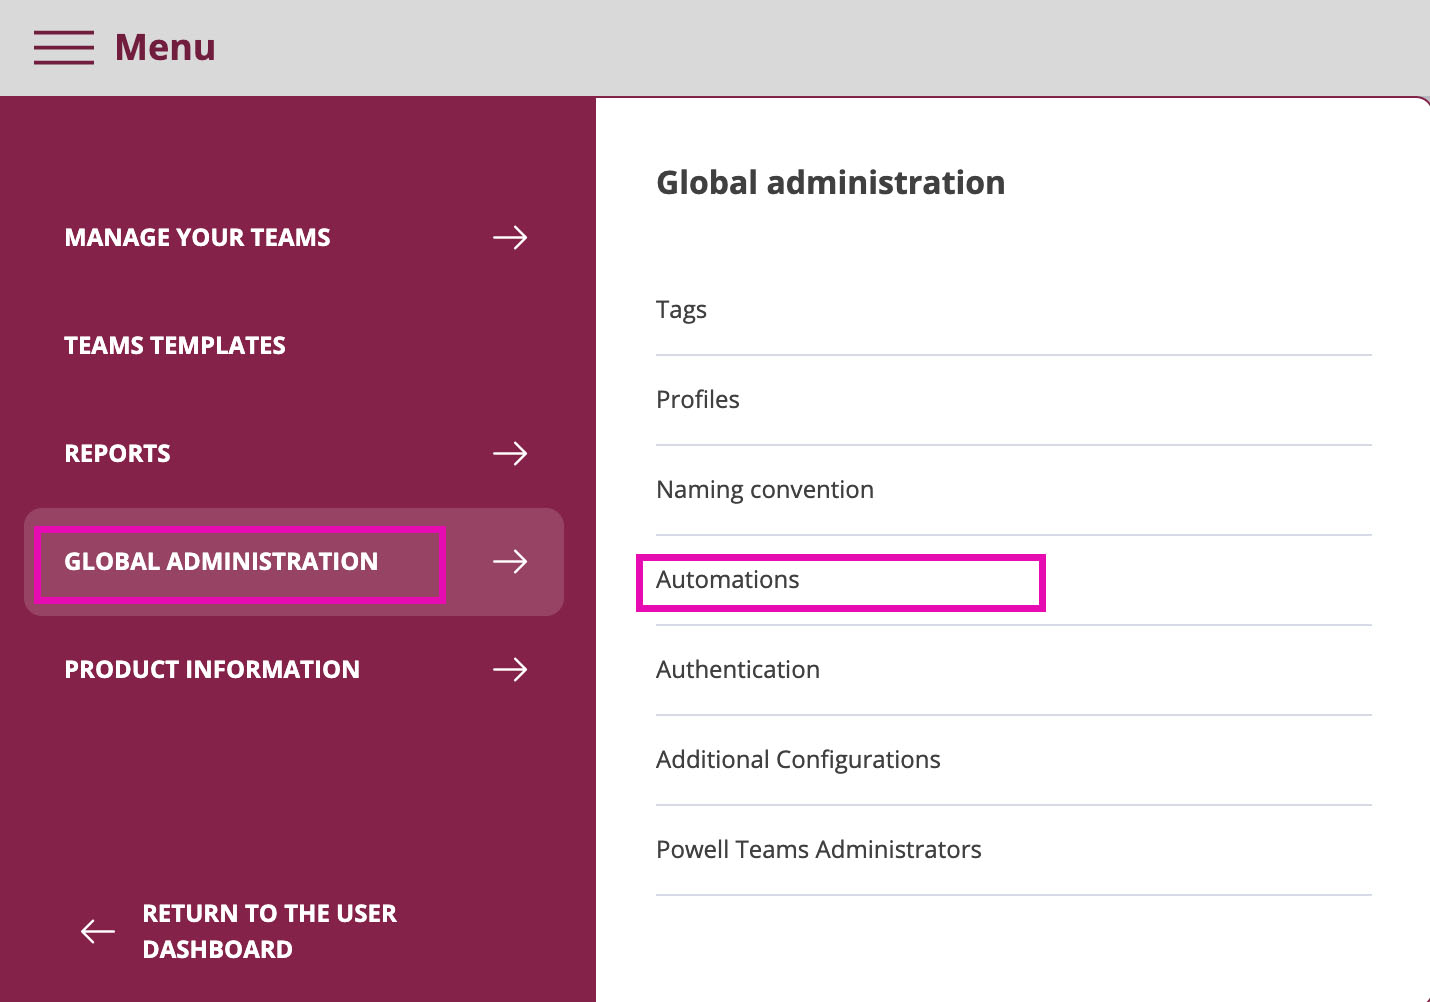Click the hamburger menu icon
The height and width of the screenshot is (1002, 1430).
click(x=64, y=47)
